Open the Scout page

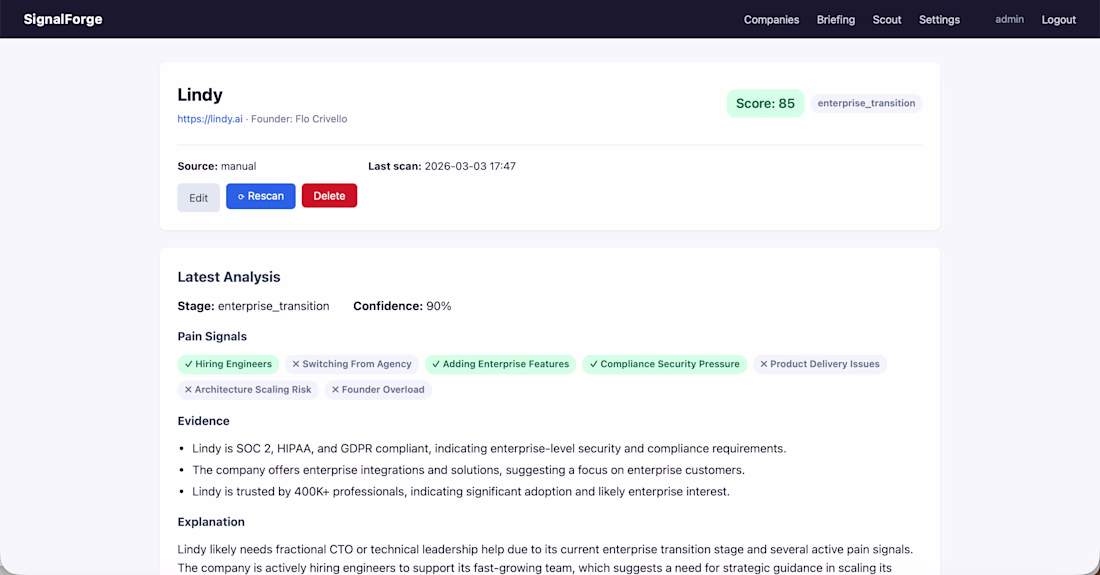887,20
